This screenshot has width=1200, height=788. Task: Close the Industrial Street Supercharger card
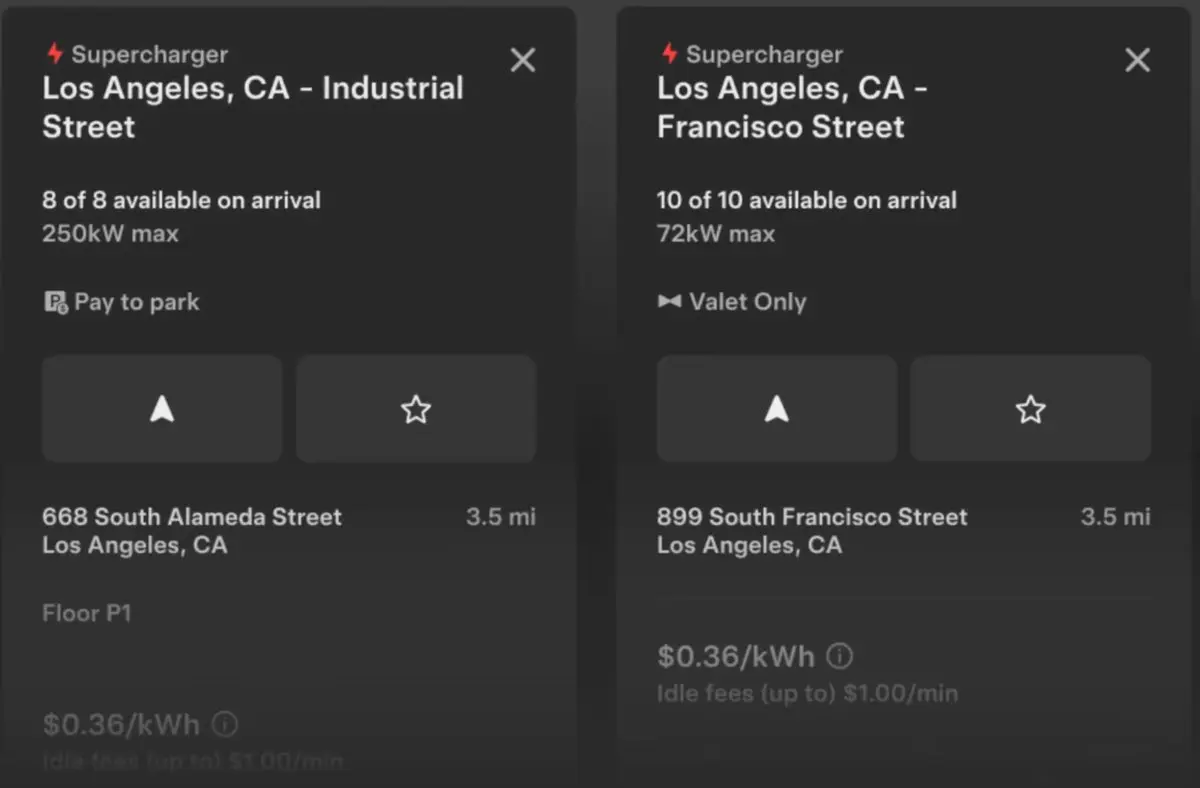point(523,60)
